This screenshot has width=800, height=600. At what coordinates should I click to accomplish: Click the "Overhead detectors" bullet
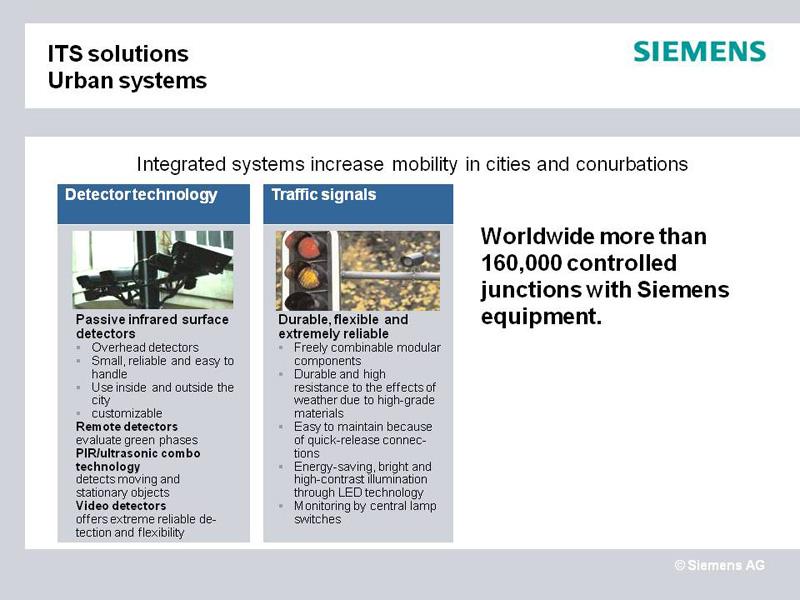pyautogui.click(x=145, y=347)
